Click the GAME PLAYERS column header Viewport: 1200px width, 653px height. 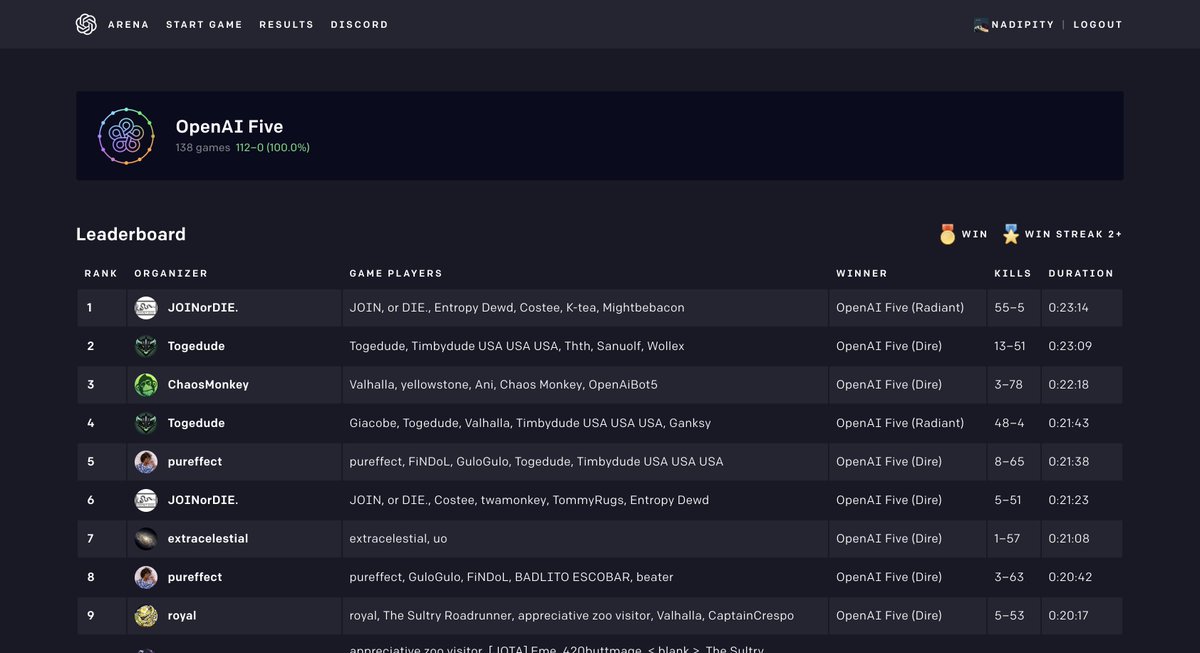[396, 273]
